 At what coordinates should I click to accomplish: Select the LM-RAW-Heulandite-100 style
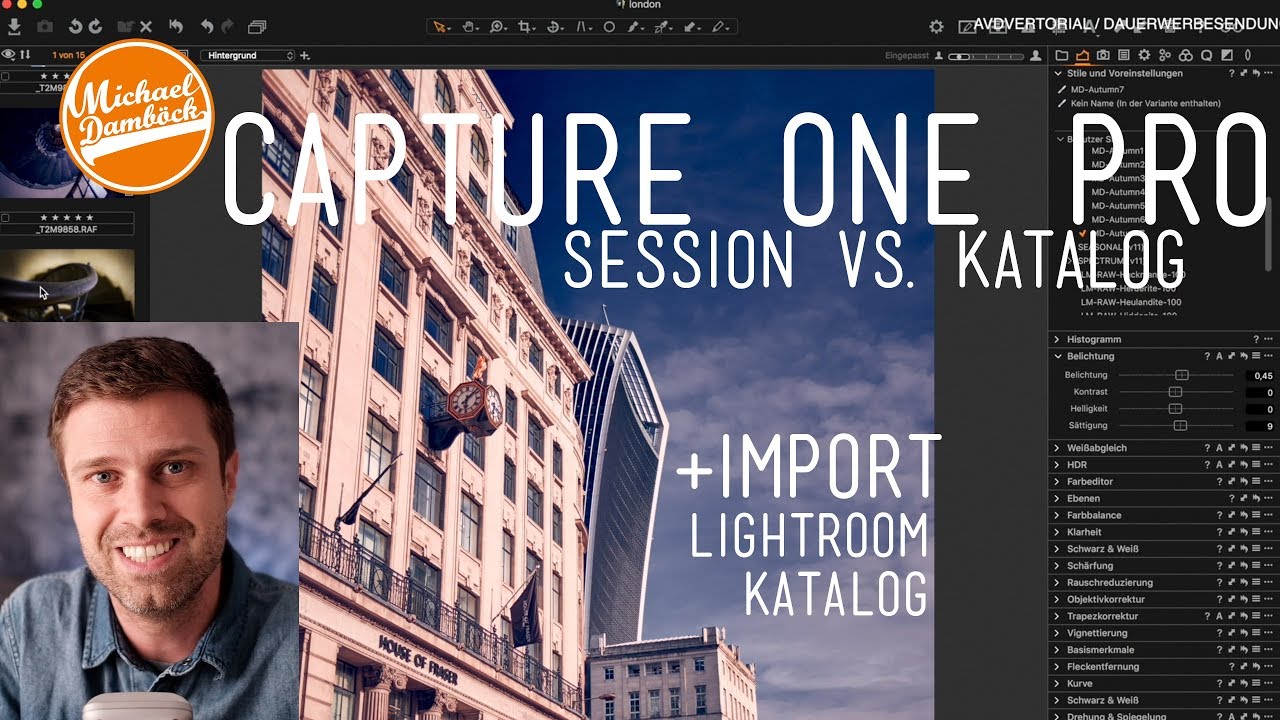click(1131, 301)
